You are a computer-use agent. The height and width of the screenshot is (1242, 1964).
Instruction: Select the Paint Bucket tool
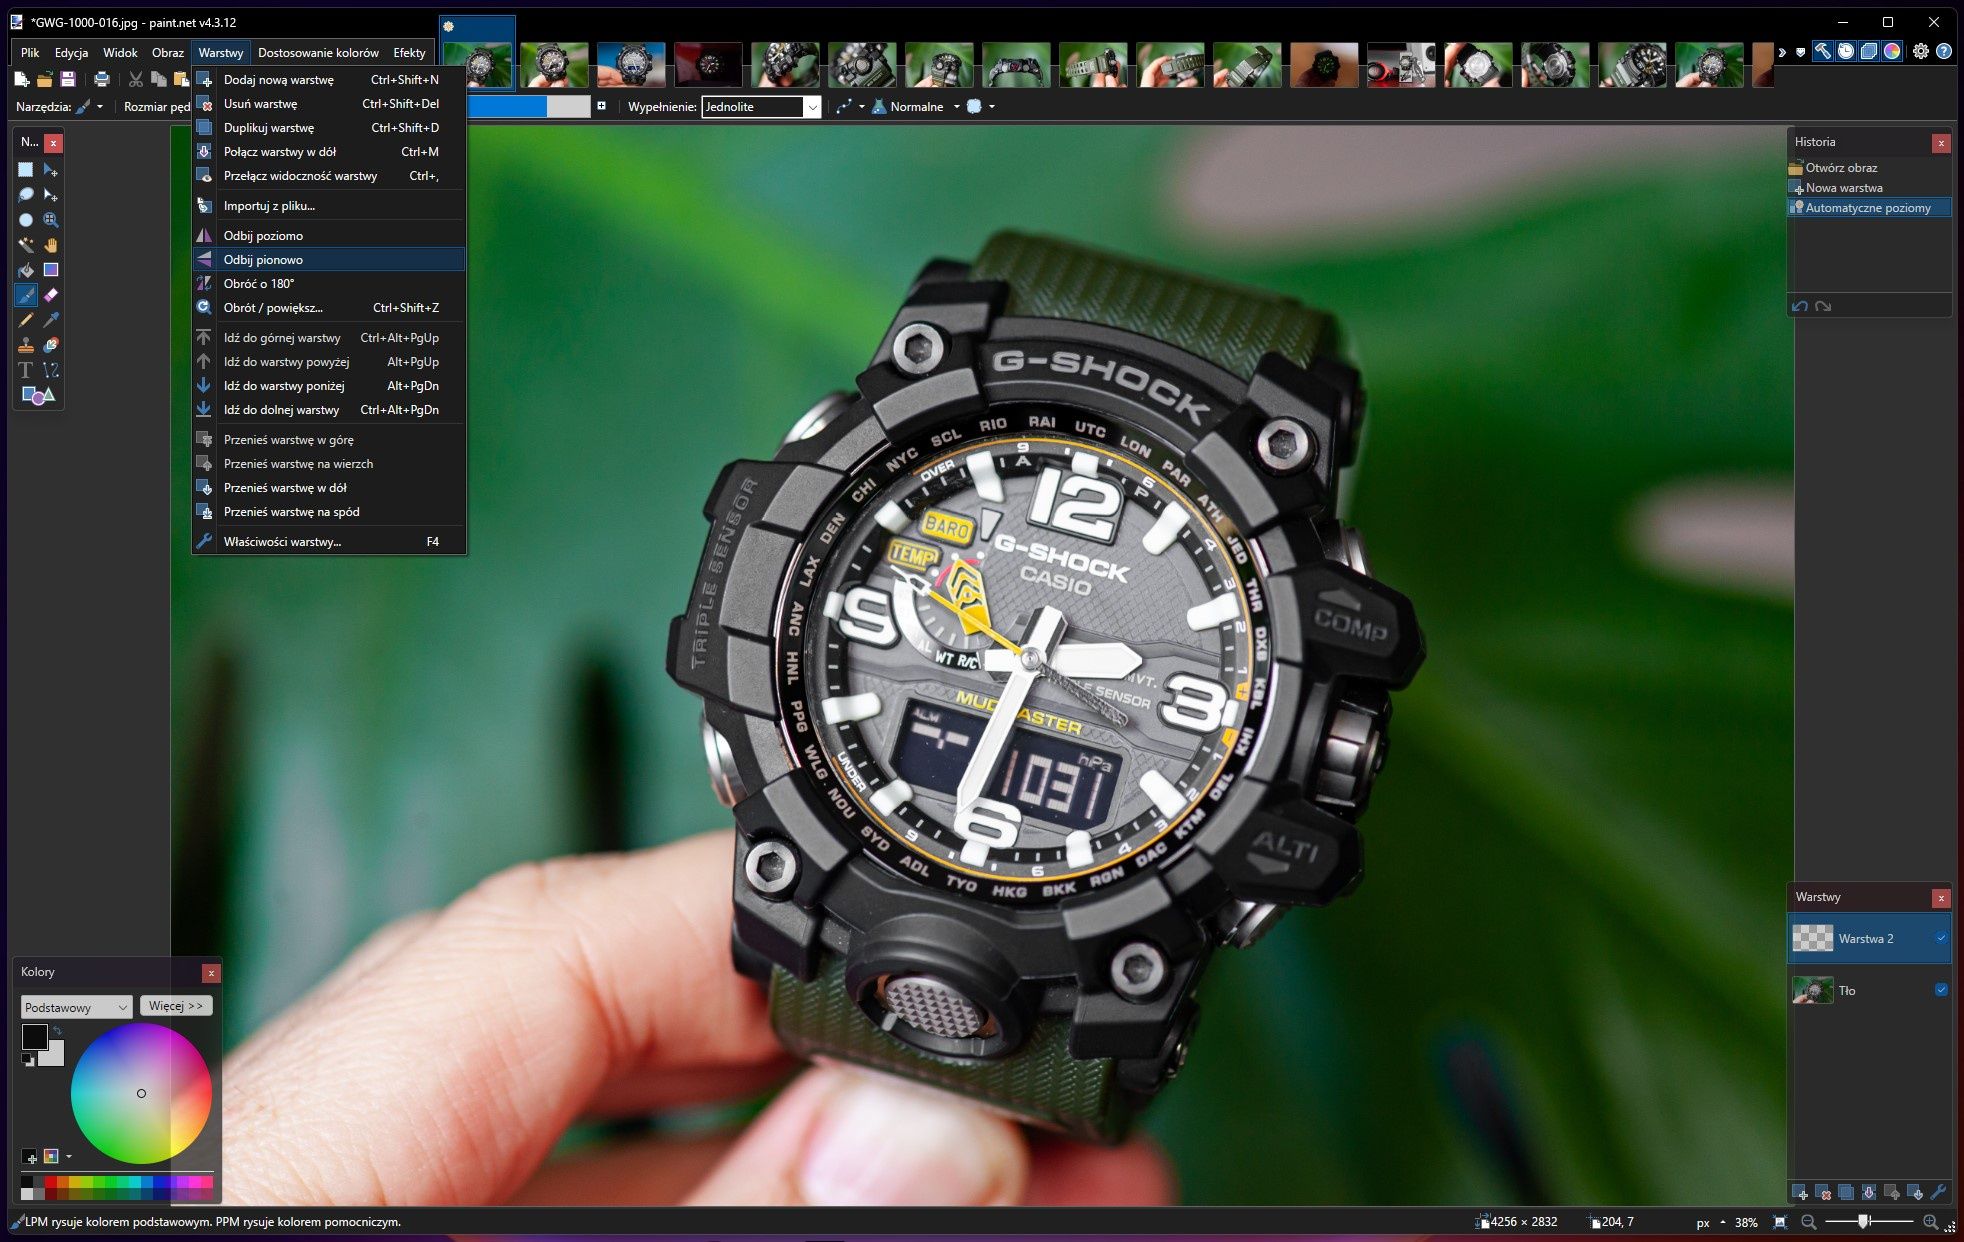pyautogui.click(x=26, y=270)
